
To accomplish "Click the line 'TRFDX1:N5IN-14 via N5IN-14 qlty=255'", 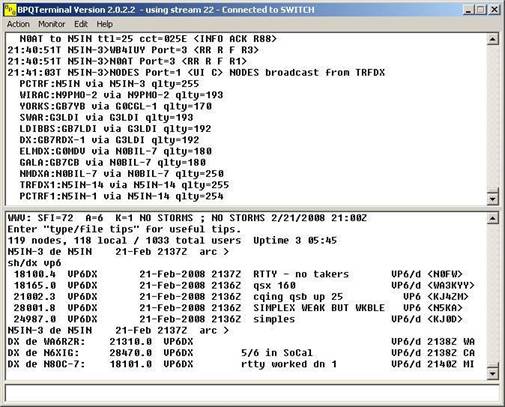I will (x=124, y=185).
